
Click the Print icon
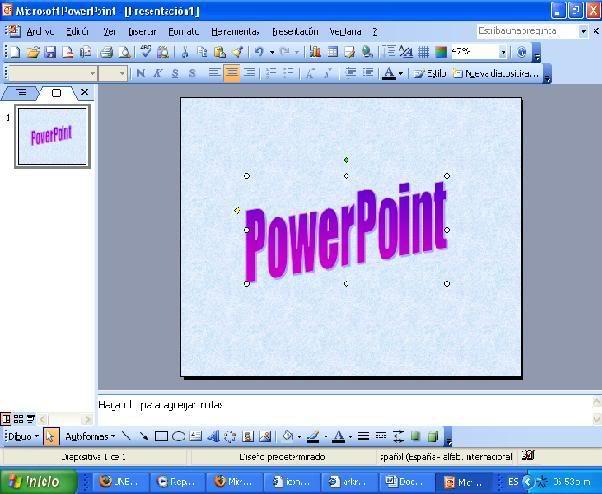pyautogui.click(x=106, y=52)
